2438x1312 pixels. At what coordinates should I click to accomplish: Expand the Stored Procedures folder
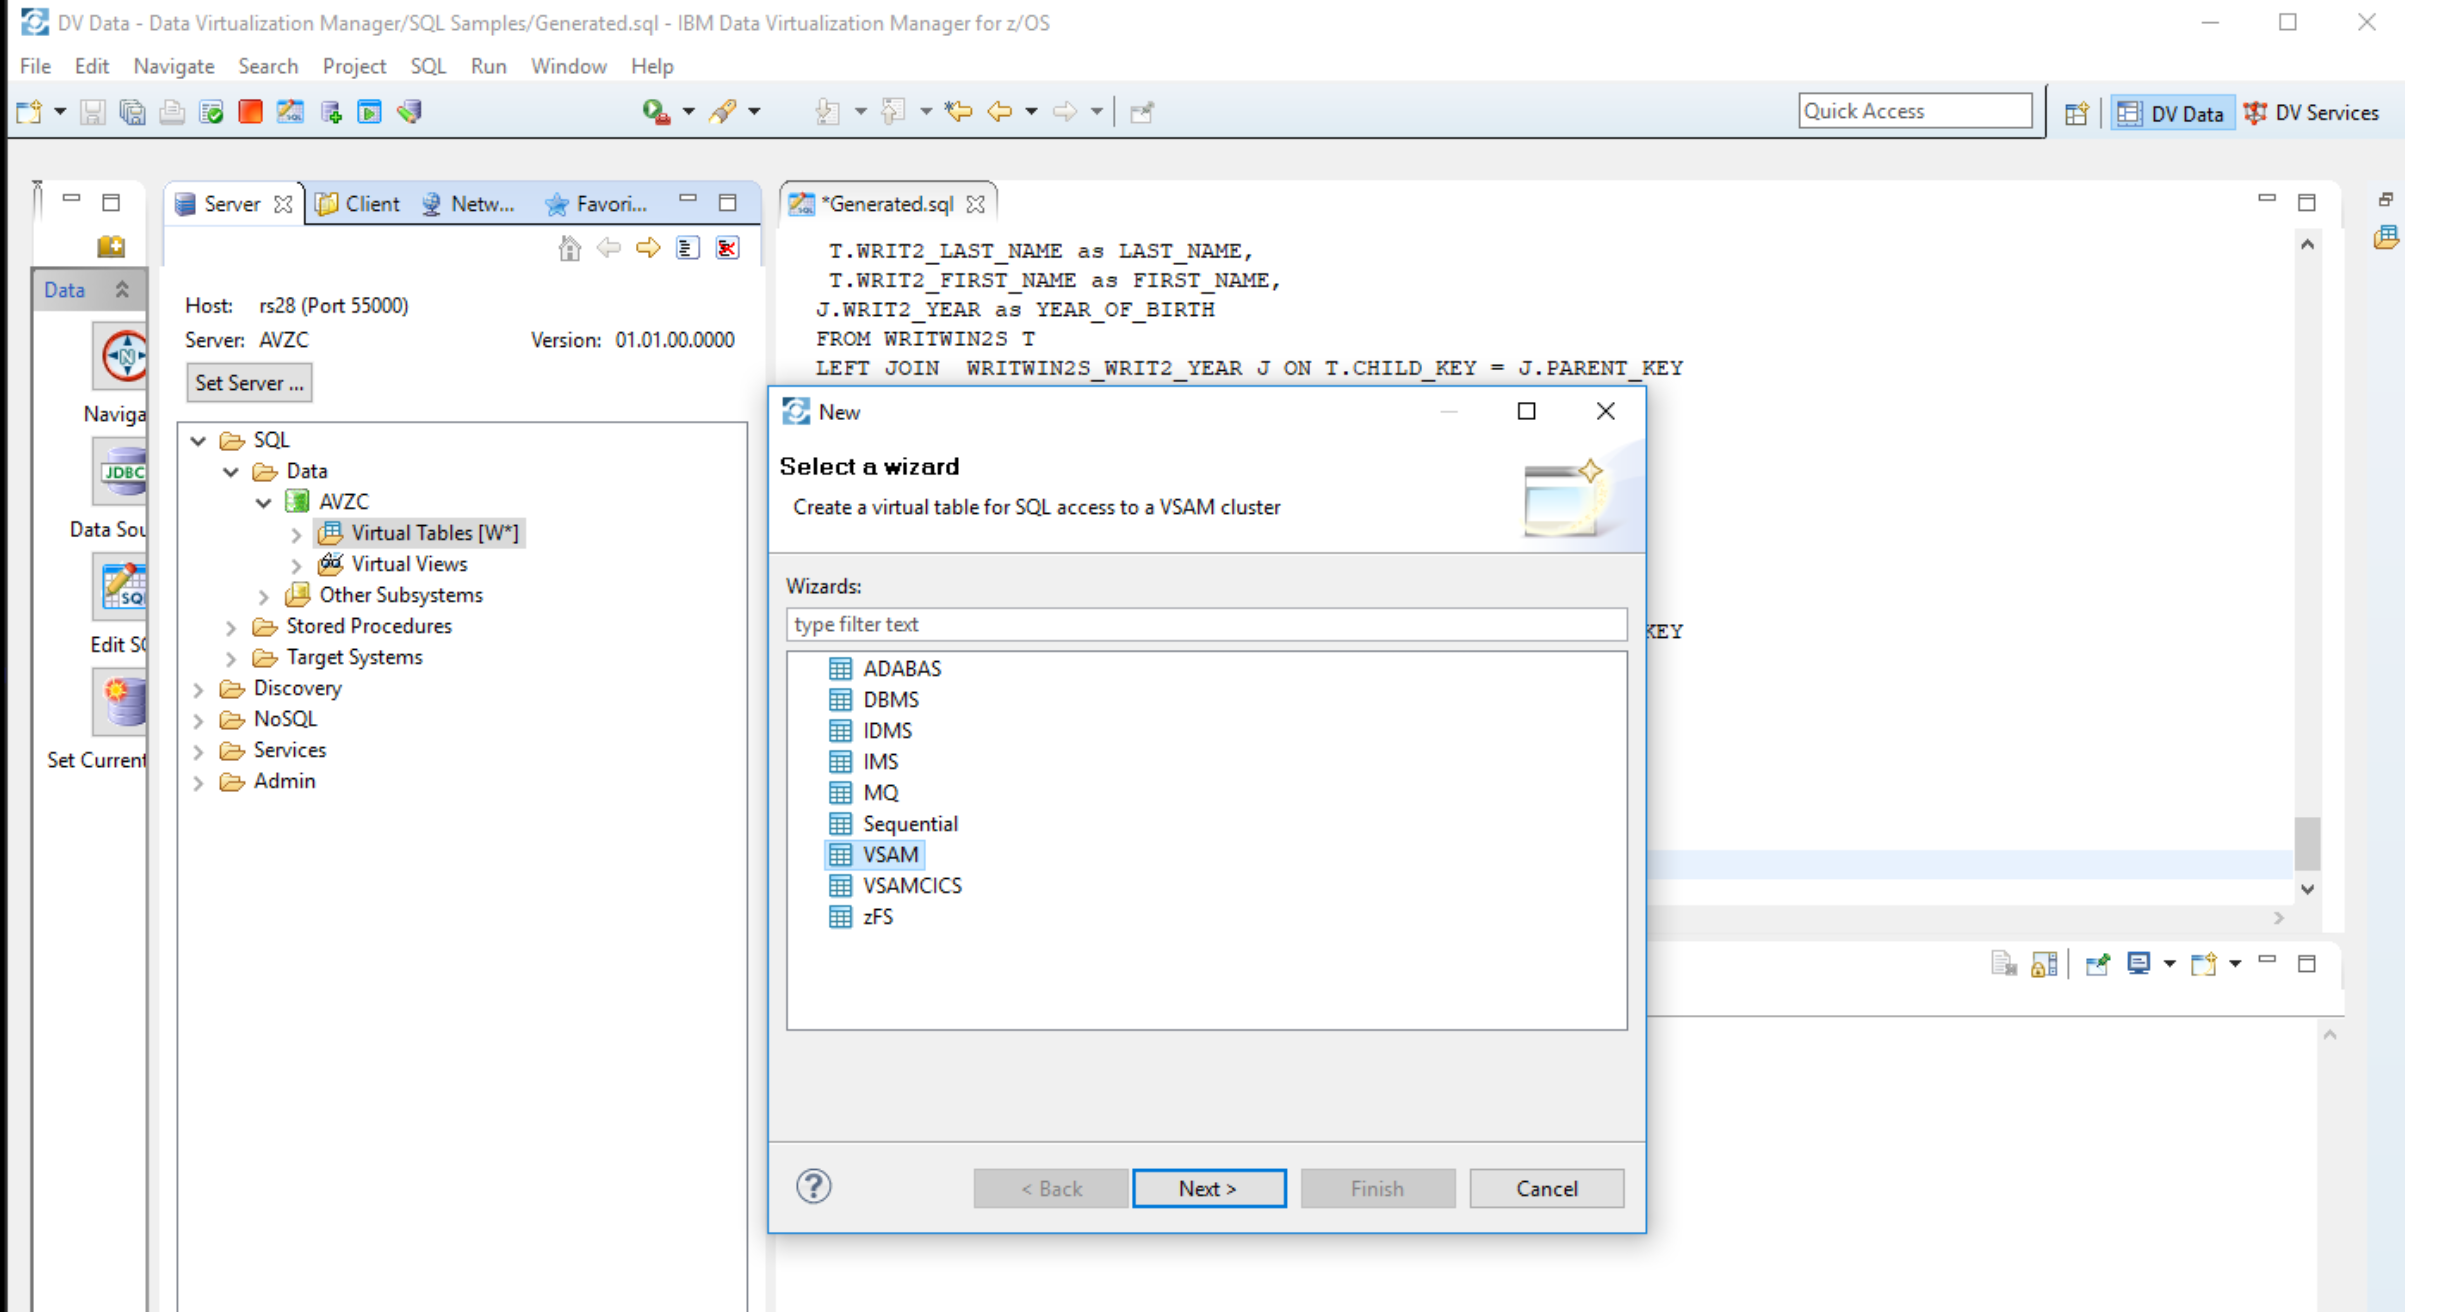click(231, 627)
